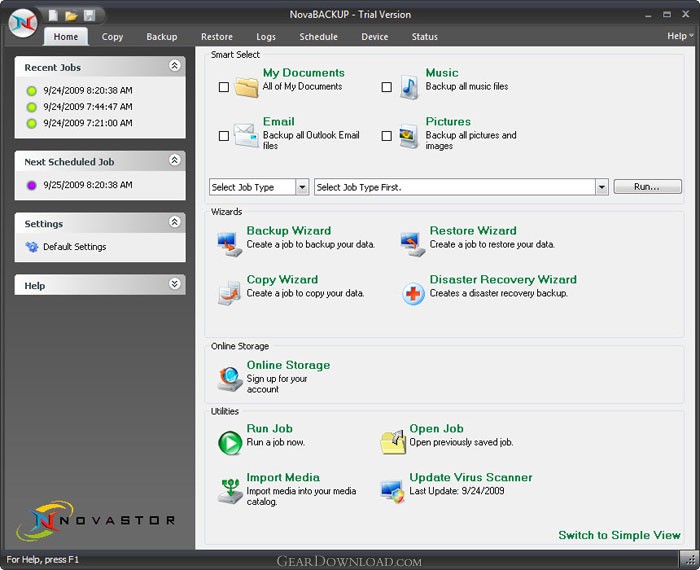The width and height of the screenshot is (700, 570).
Task: Open Default Settings text link
Action: [x=75, y=246]
